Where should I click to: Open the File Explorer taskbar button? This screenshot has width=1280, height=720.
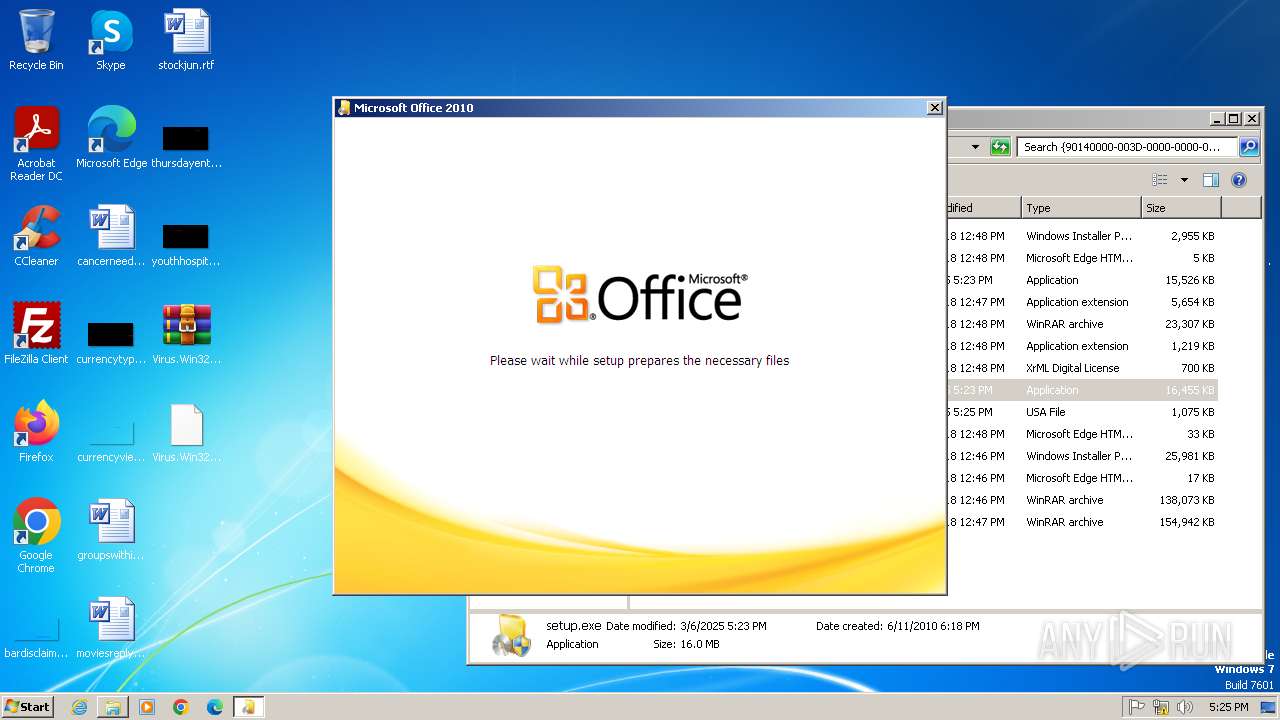pyautogui.click(x=113, y=707)
